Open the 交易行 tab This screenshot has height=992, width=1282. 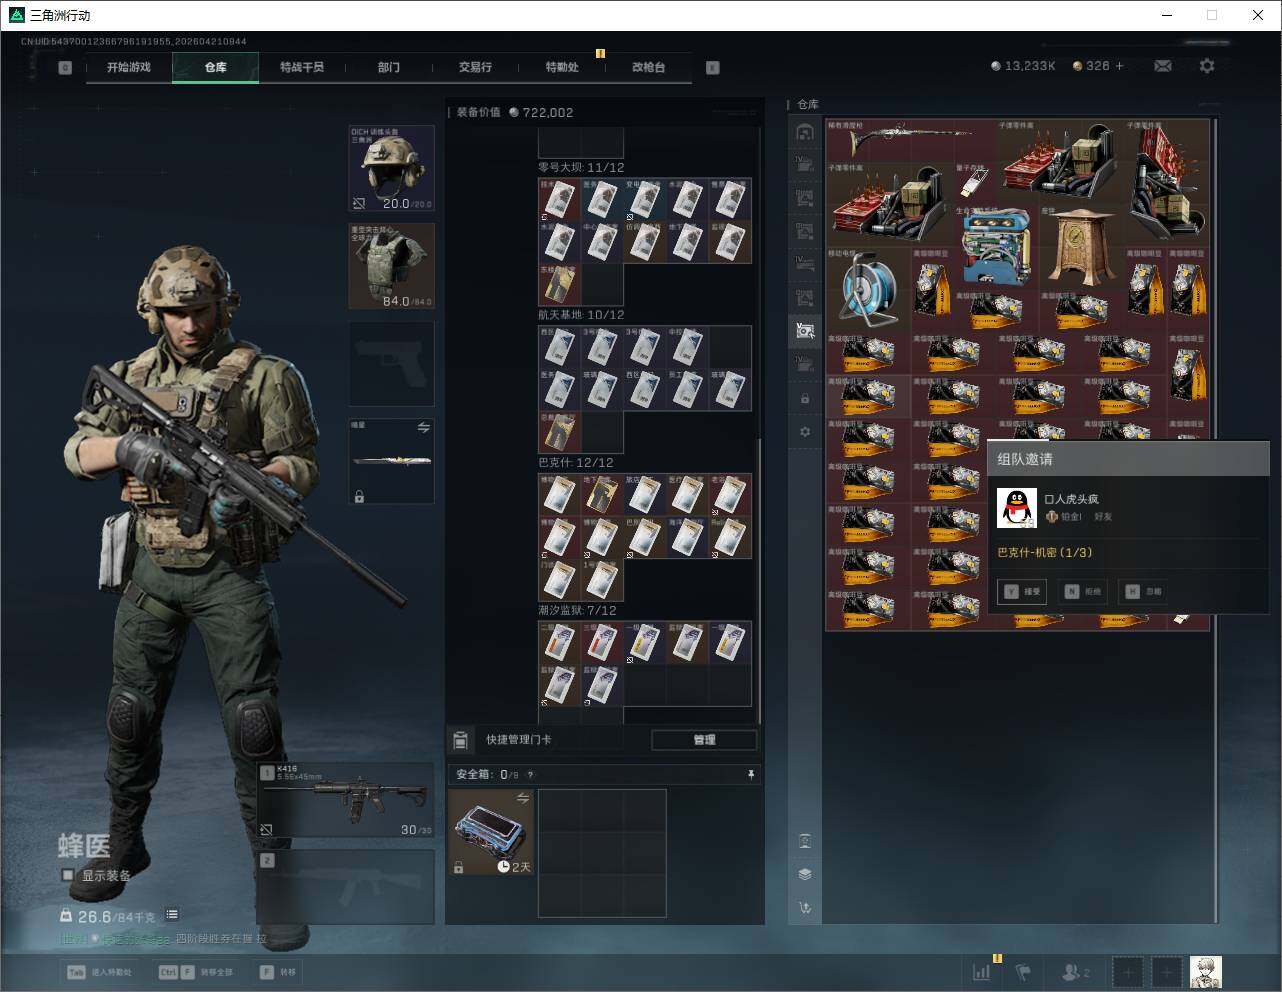(x=475, y=67)
